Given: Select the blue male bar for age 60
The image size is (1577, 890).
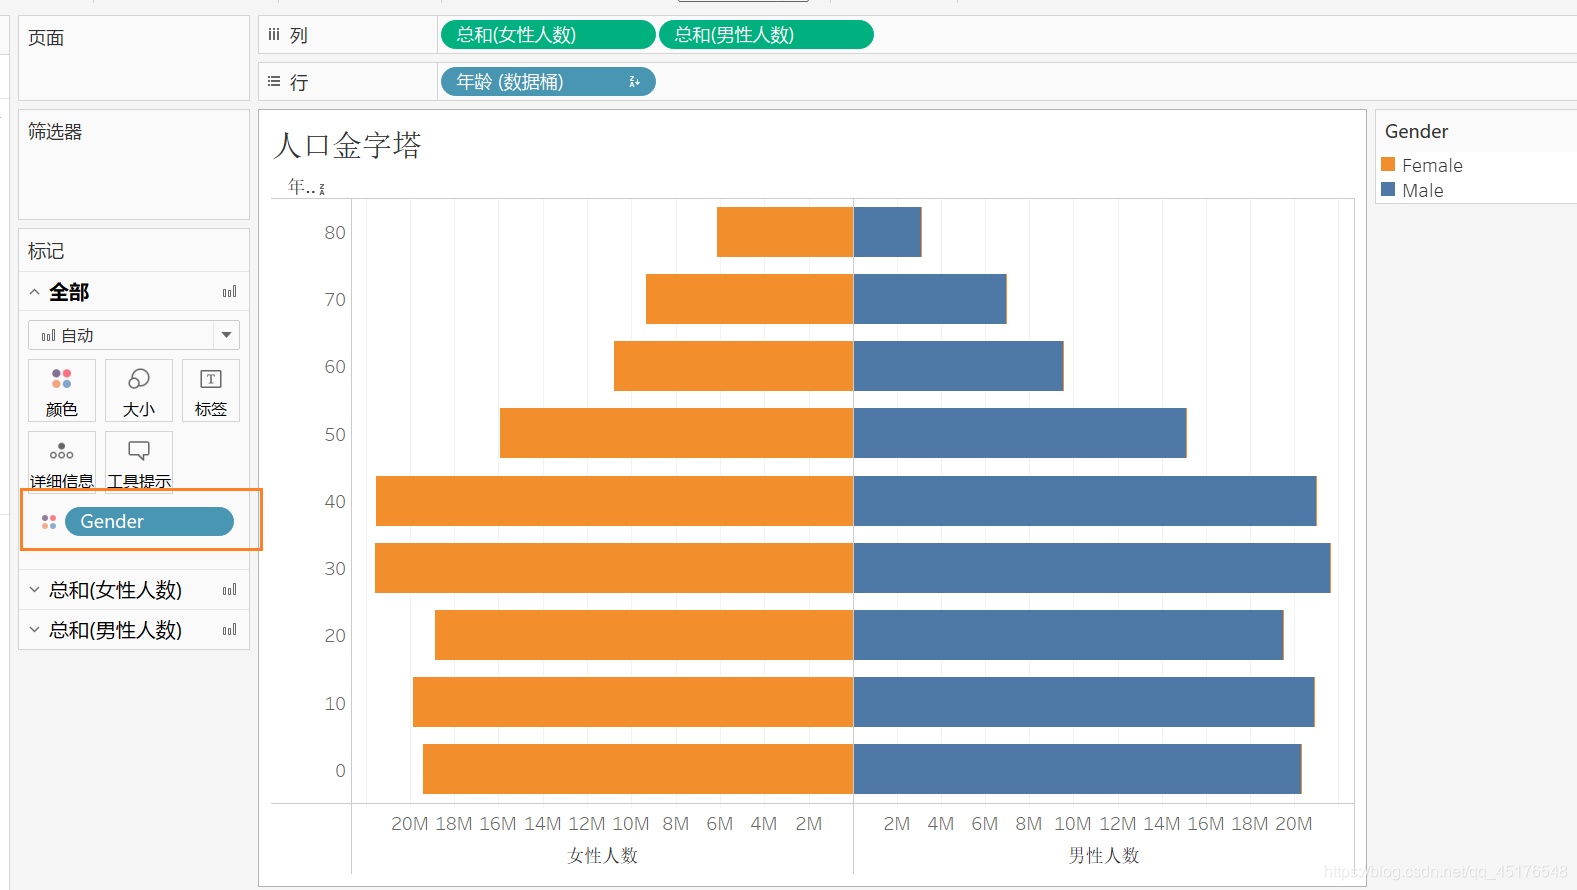Looking at the screenshot, I should tap(959, 366).
